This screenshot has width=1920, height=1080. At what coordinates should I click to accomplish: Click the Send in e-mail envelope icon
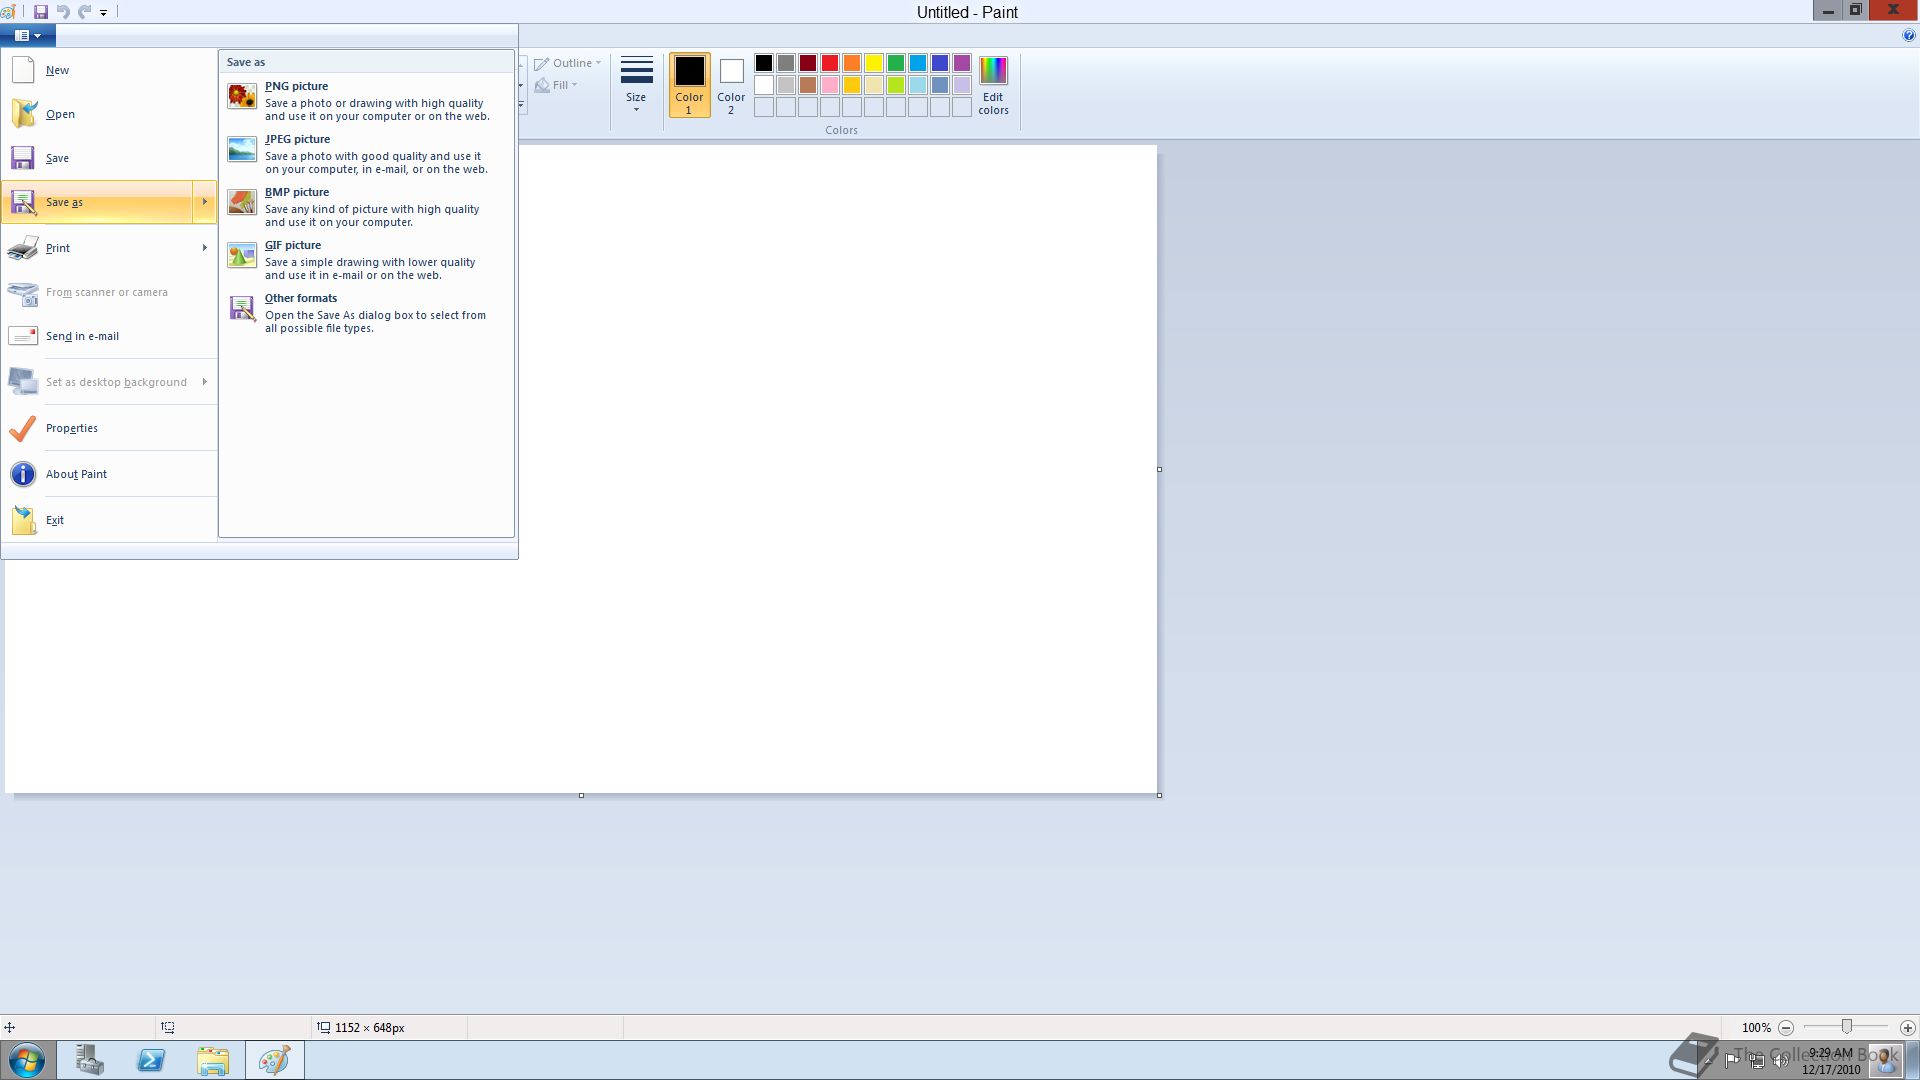coord(23,336)
